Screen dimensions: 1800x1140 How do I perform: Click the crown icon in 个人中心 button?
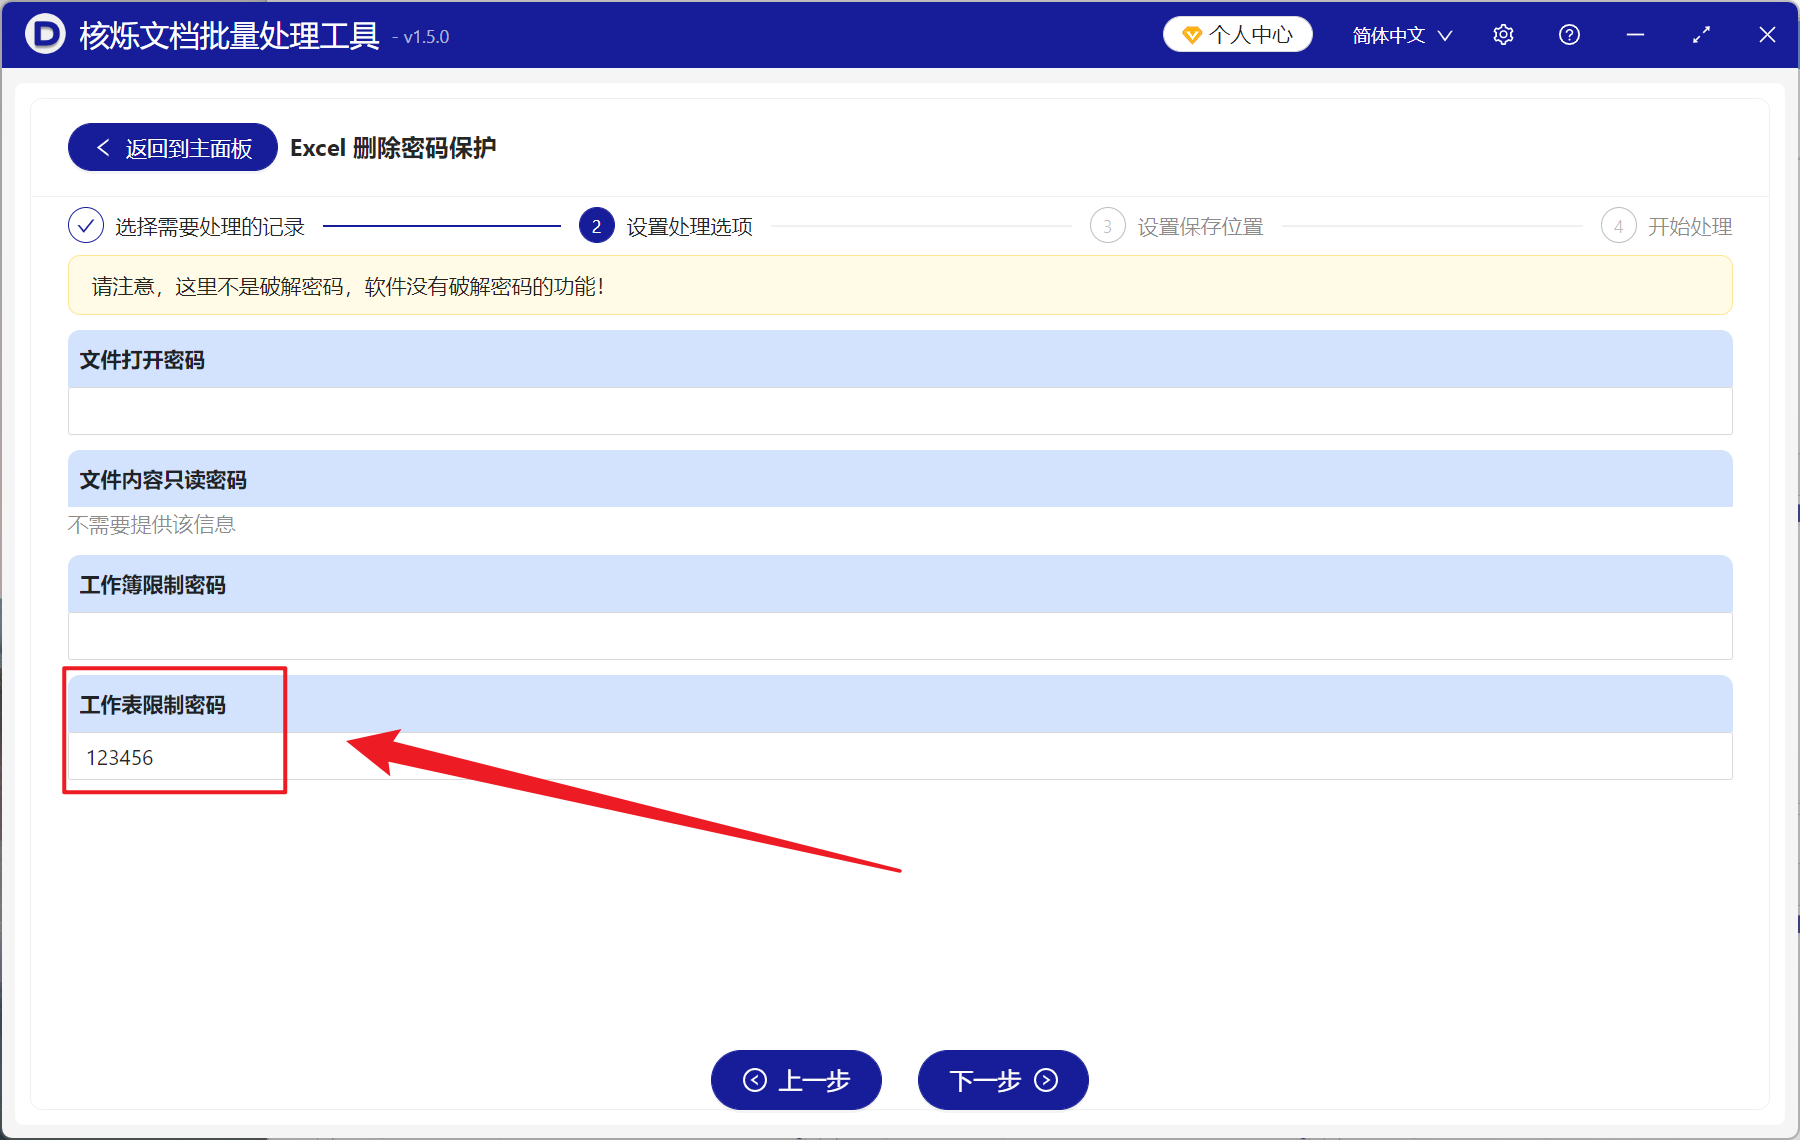pyautogui.click(x=1191, y=33)
